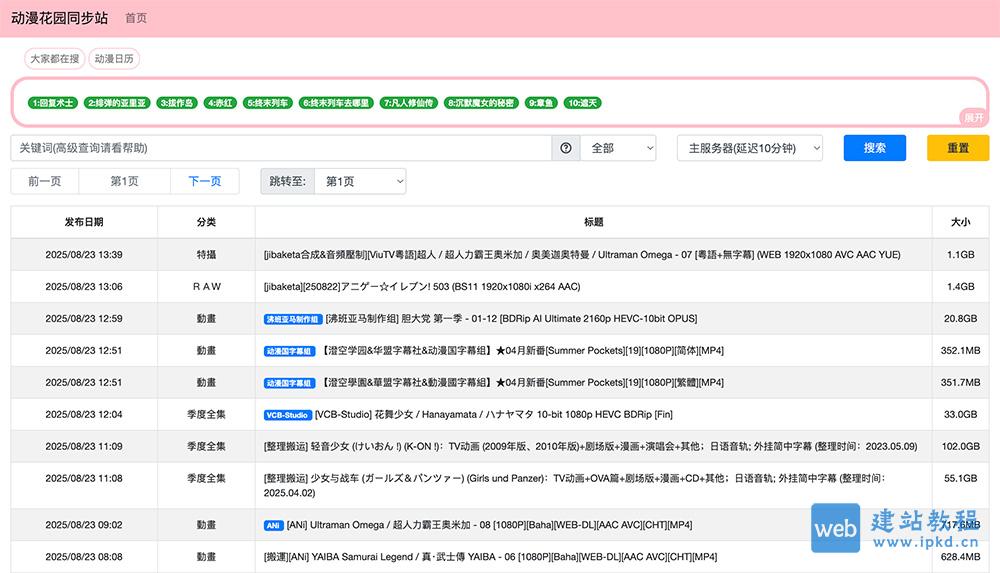Image resolution: width=1000 pixels, height=573 pixels.
Task: Focus the 关键词 search input field
Action: pos(281,148)
